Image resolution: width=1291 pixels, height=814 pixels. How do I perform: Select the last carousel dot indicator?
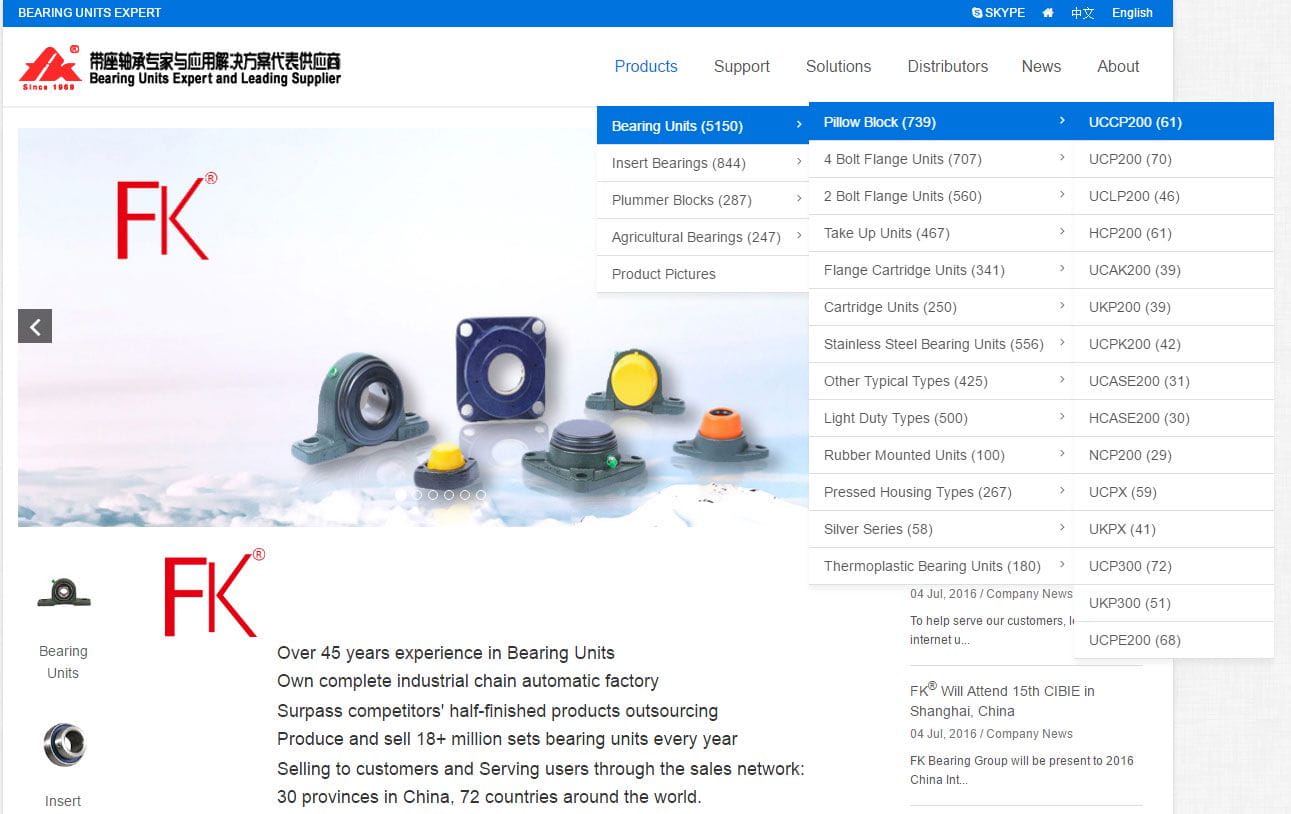[x=481, y=495]
